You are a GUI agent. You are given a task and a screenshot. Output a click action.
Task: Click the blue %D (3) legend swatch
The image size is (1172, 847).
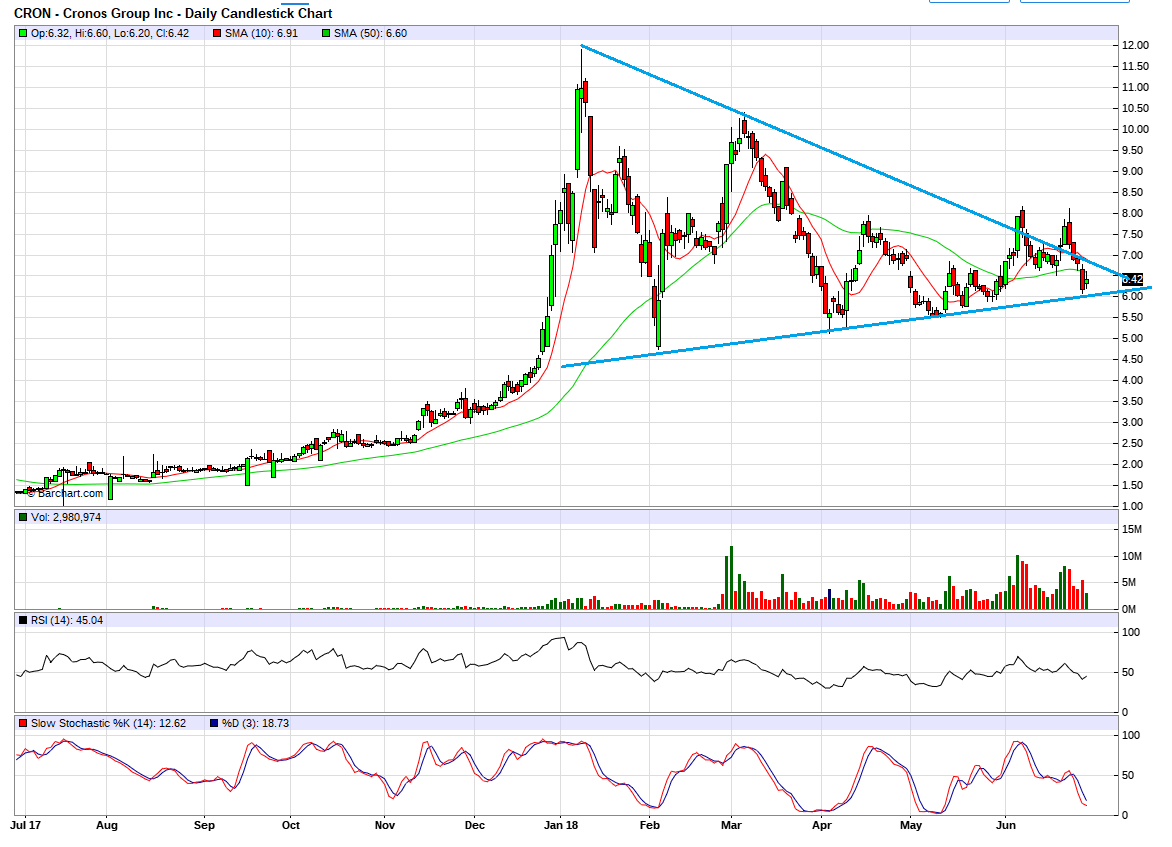(x=214, y=724)
